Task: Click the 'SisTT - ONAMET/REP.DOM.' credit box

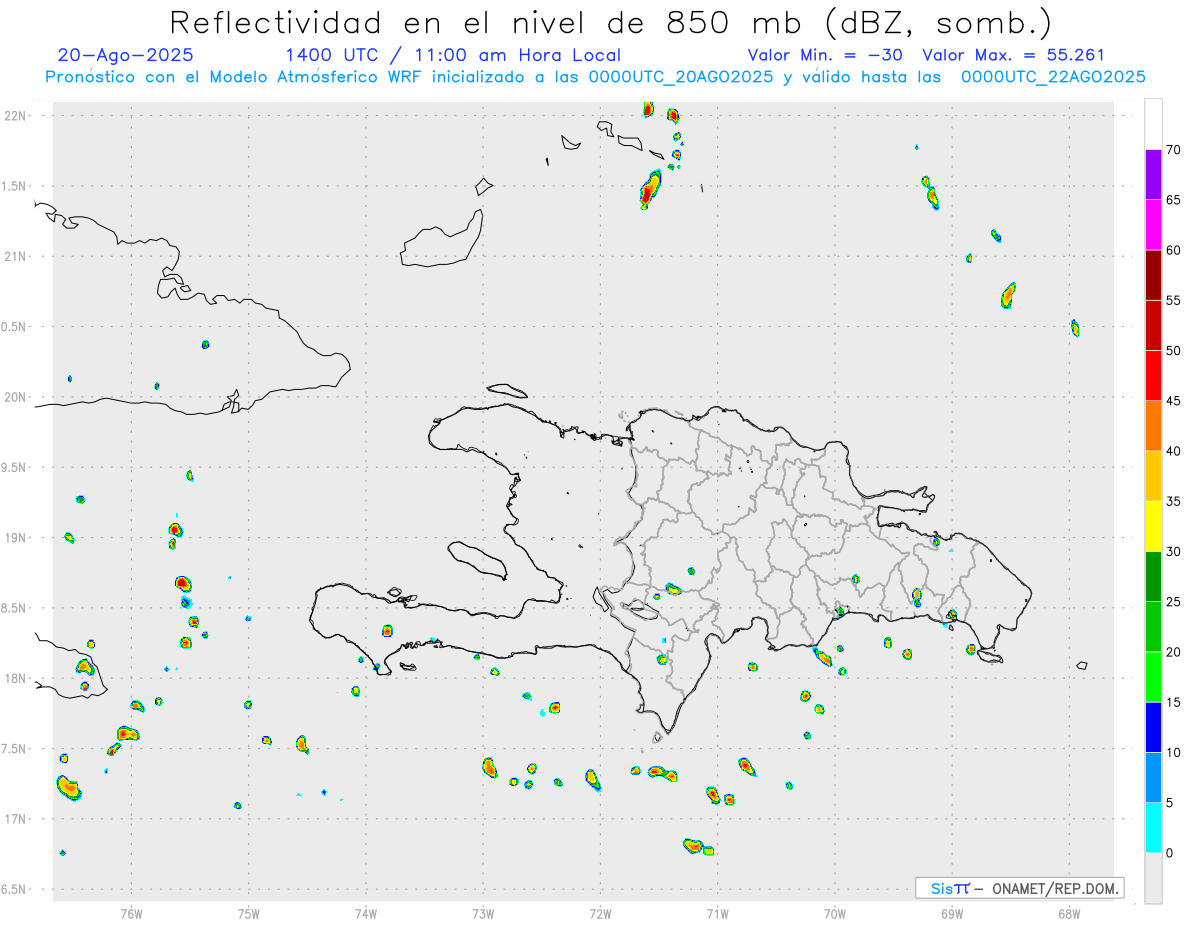Action: click(1019, 888)
